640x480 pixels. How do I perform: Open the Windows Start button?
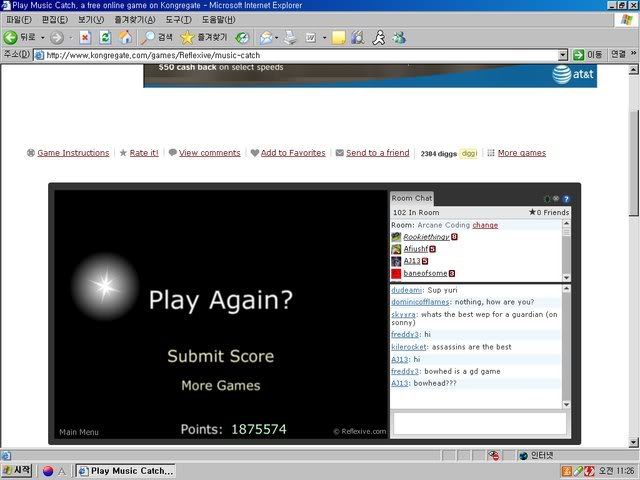17,470
